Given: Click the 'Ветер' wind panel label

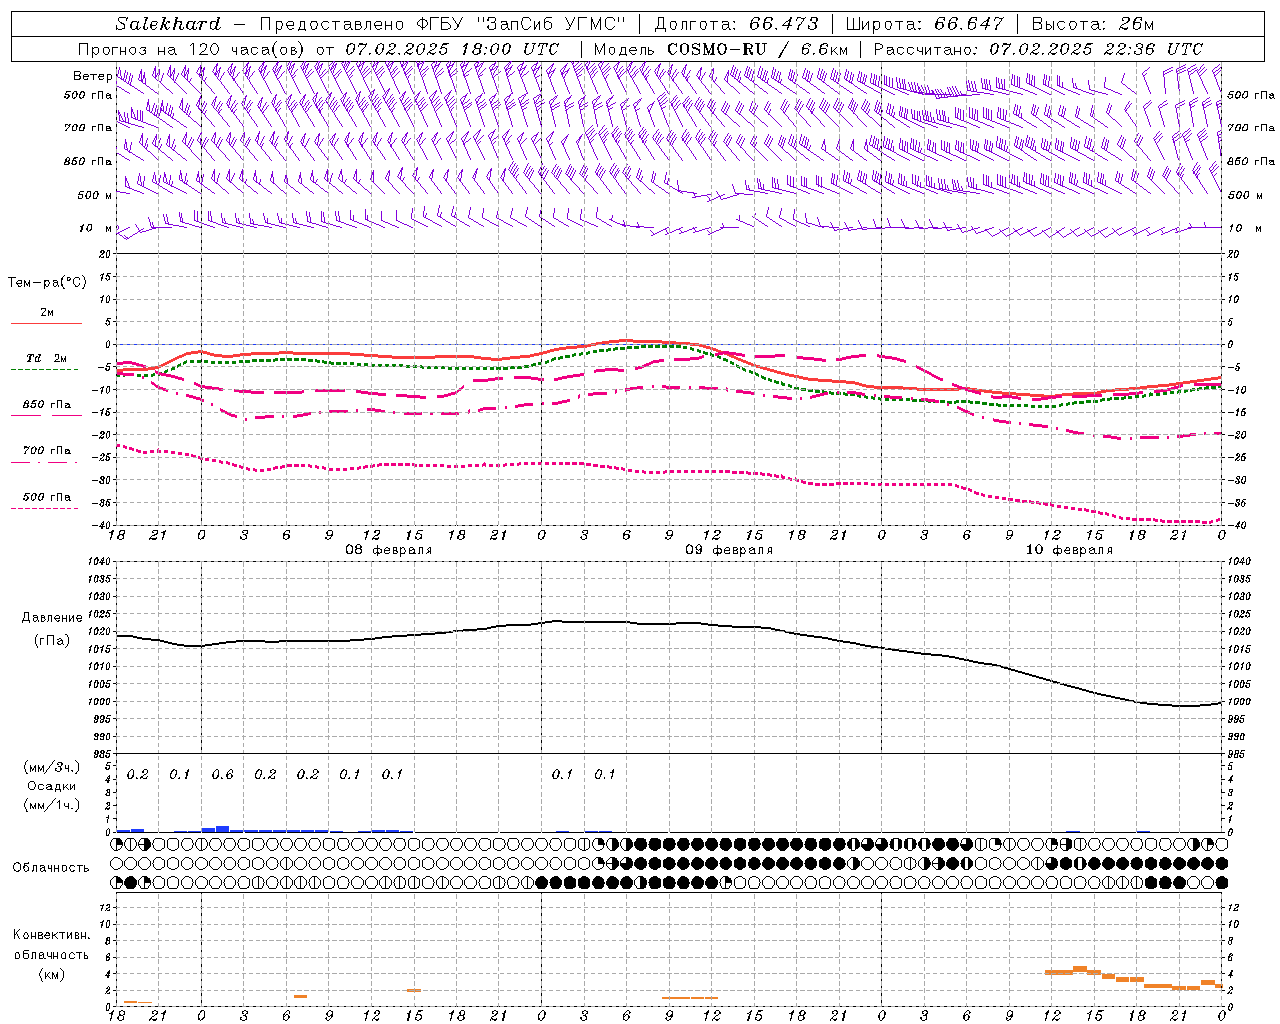Looking at the screenshot, I should [92, 76].
